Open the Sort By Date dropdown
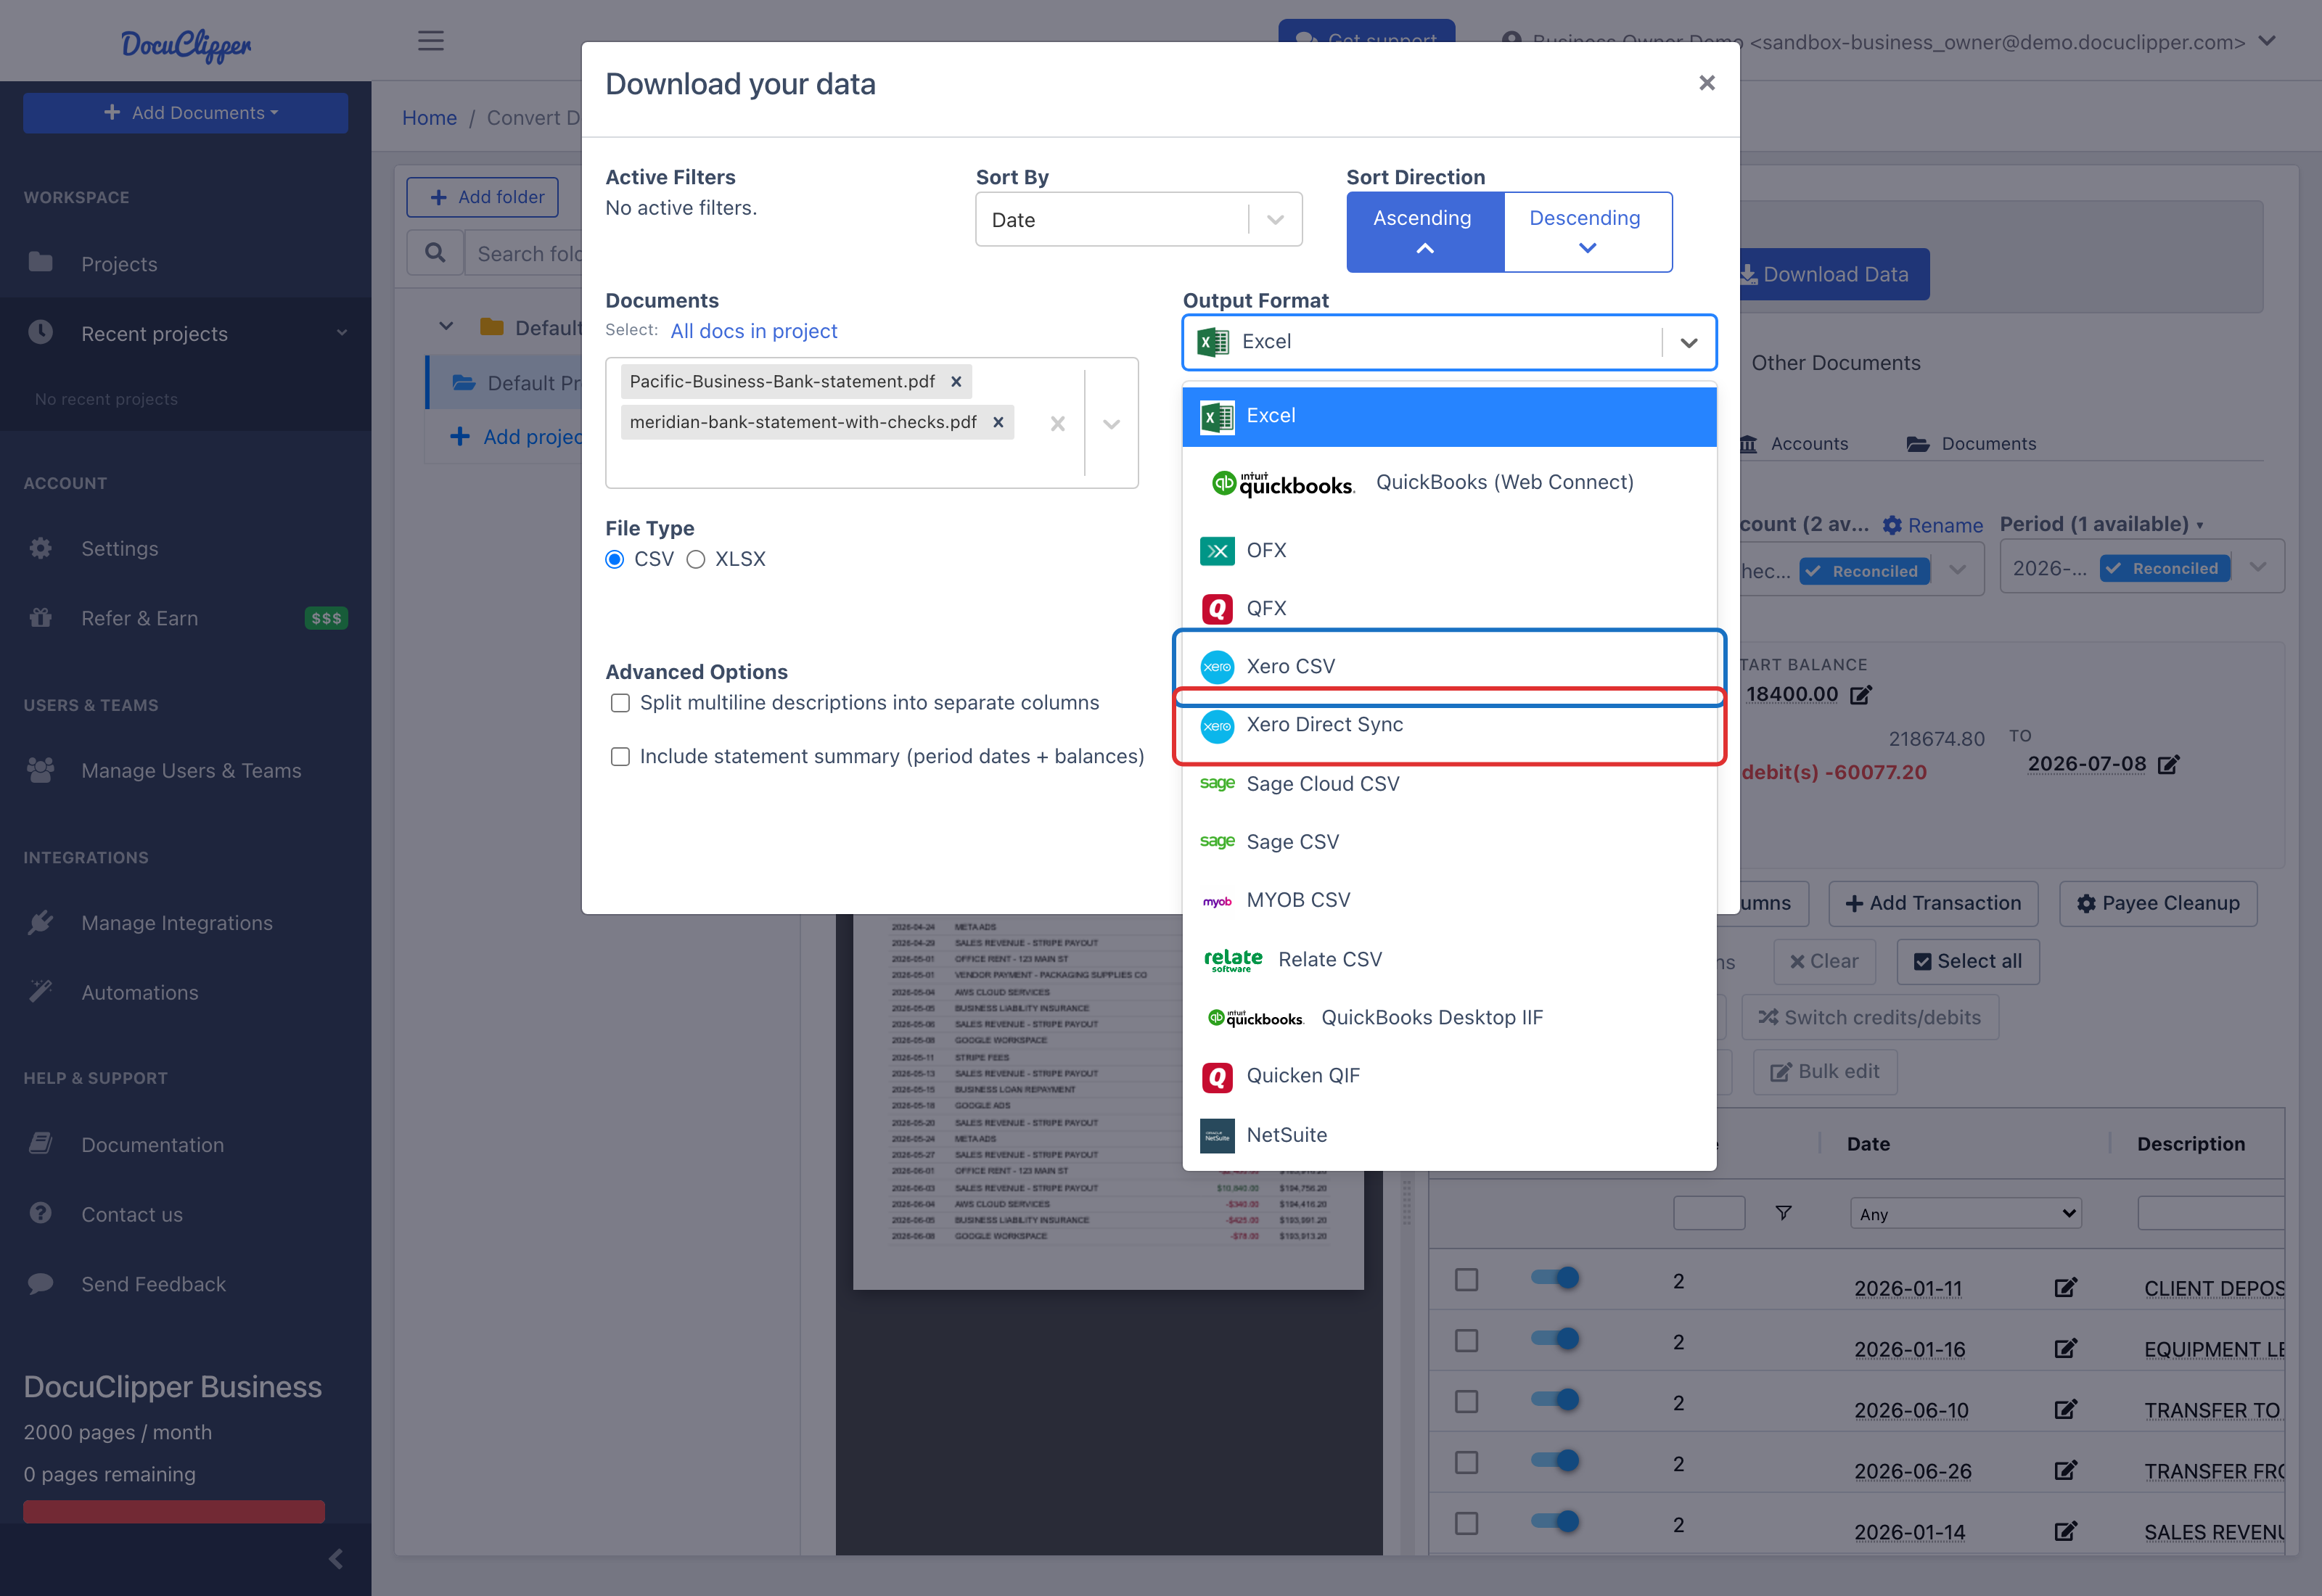The height and width of the screenshot is (1596, 2322). 1138,220
